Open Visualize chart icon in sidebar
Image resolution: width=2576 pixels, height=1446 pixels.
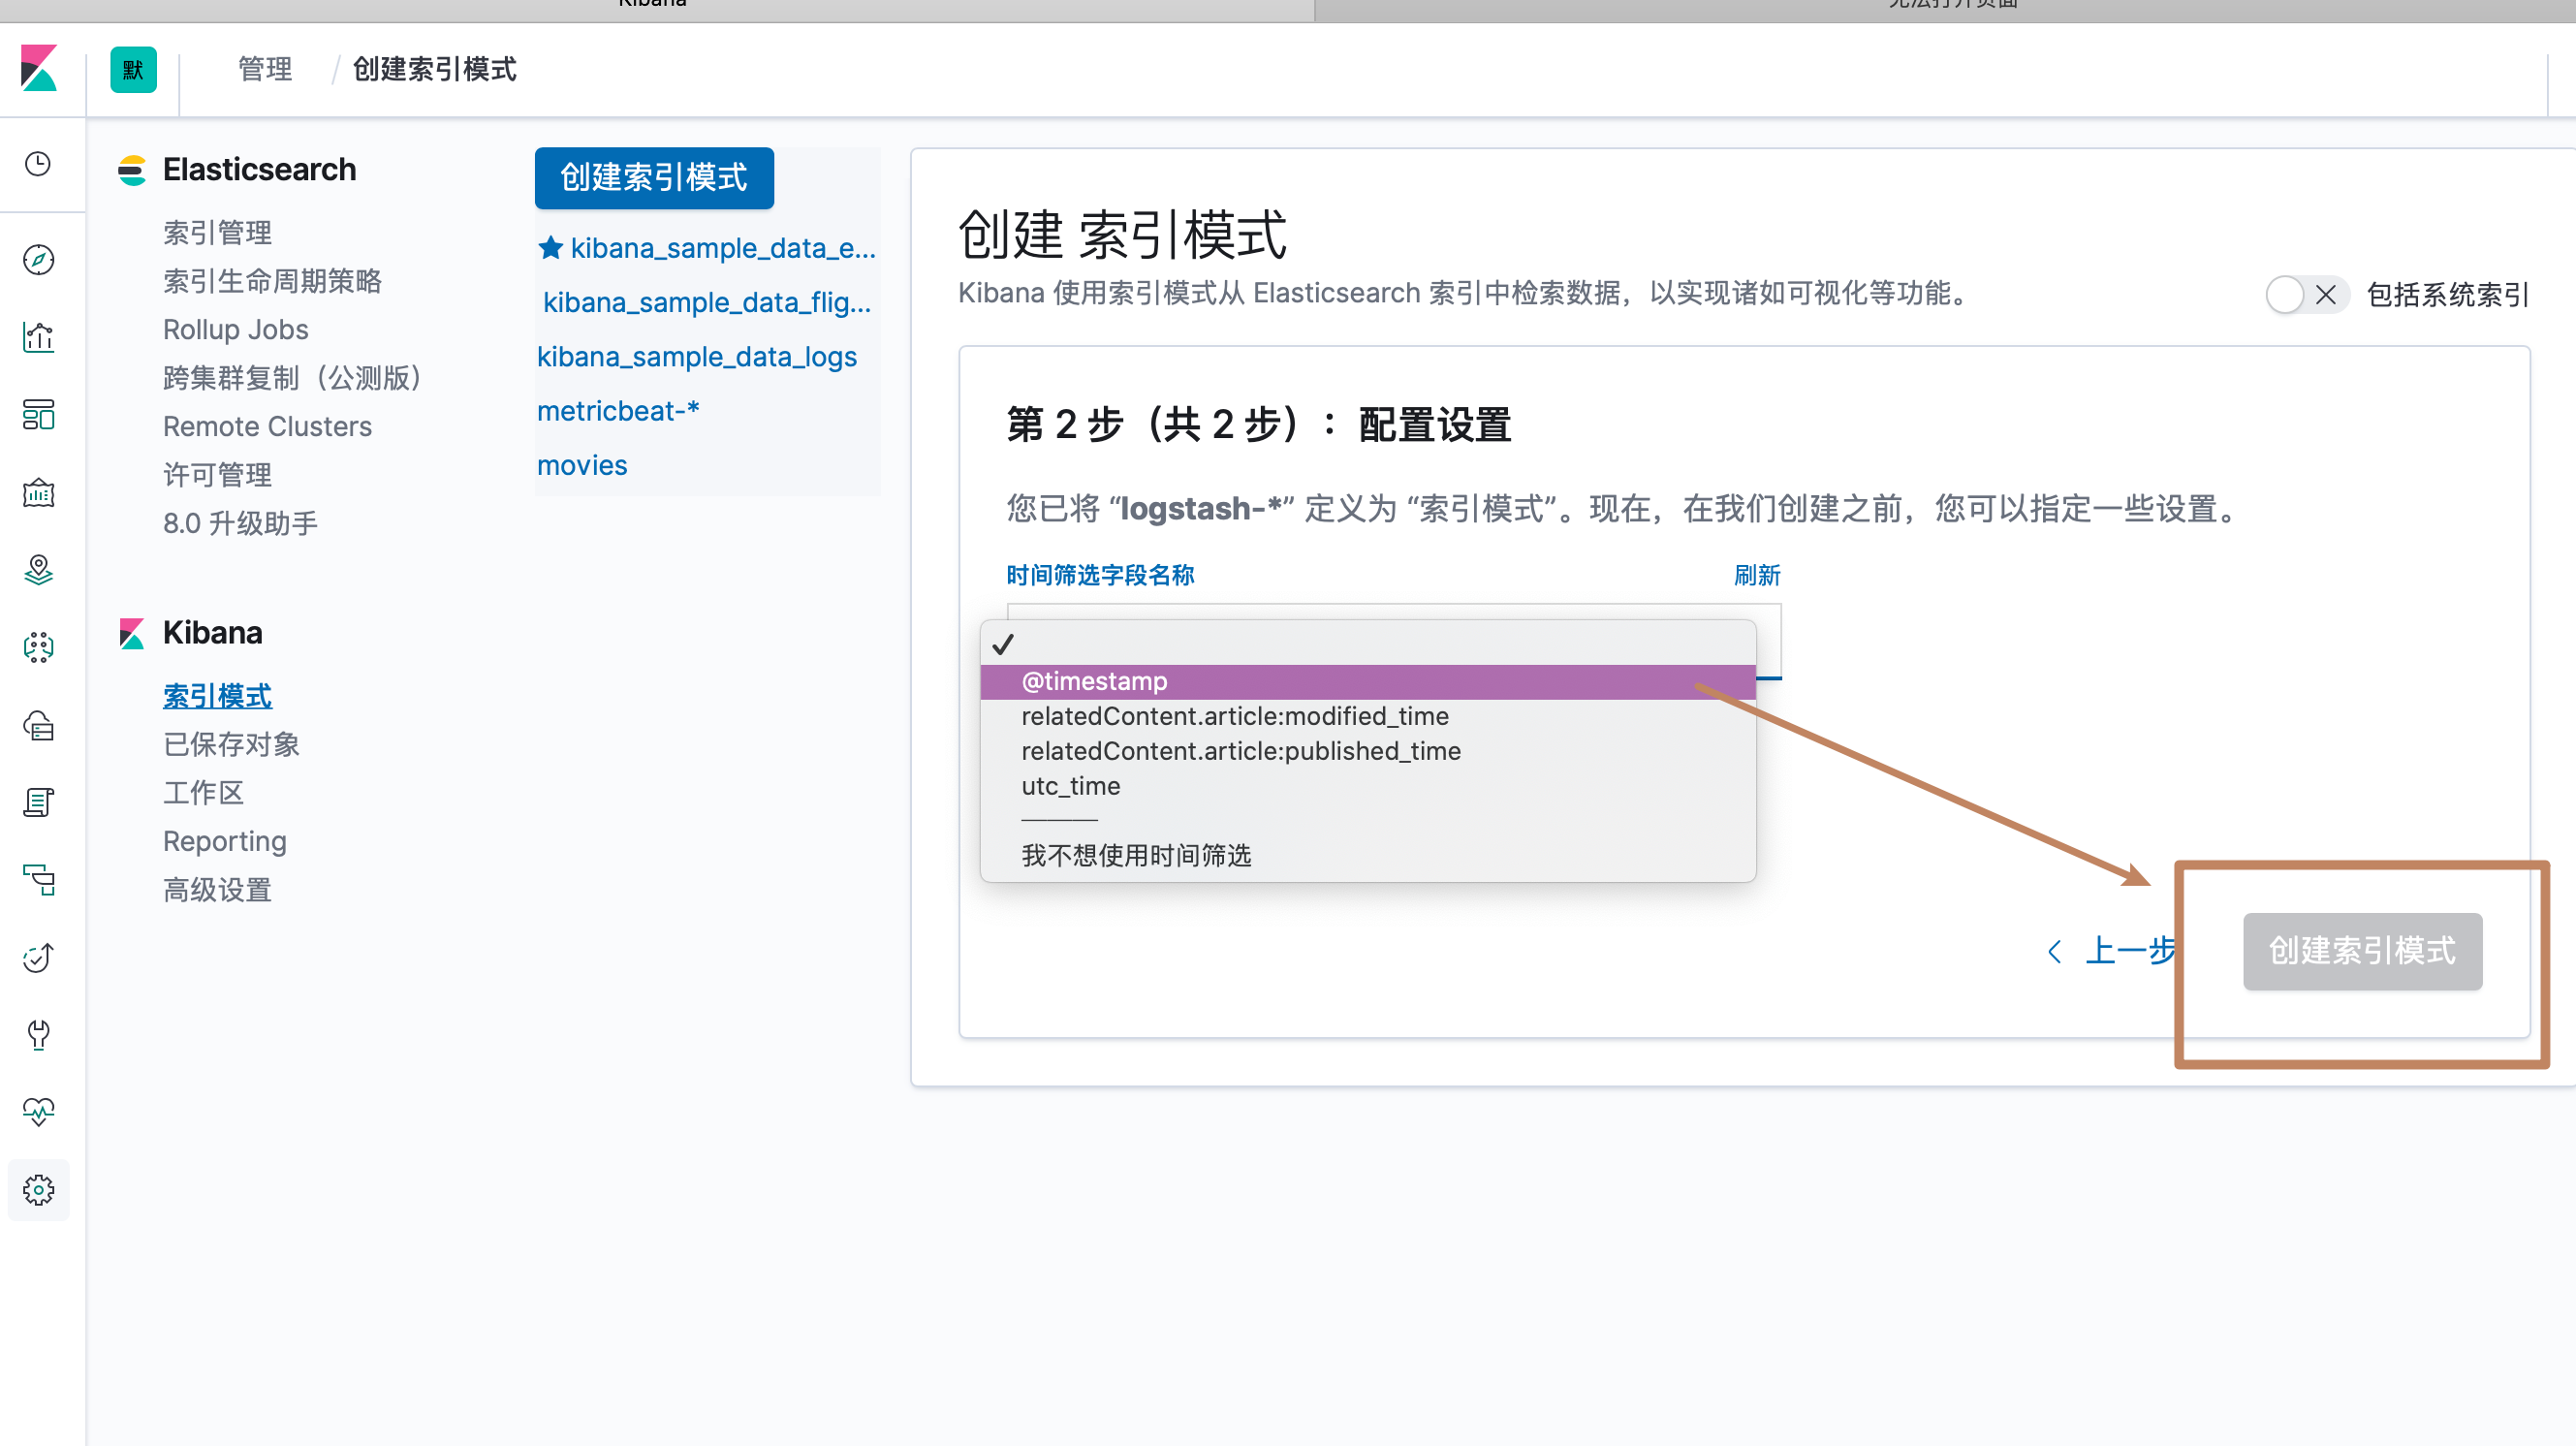coord(38,337)
